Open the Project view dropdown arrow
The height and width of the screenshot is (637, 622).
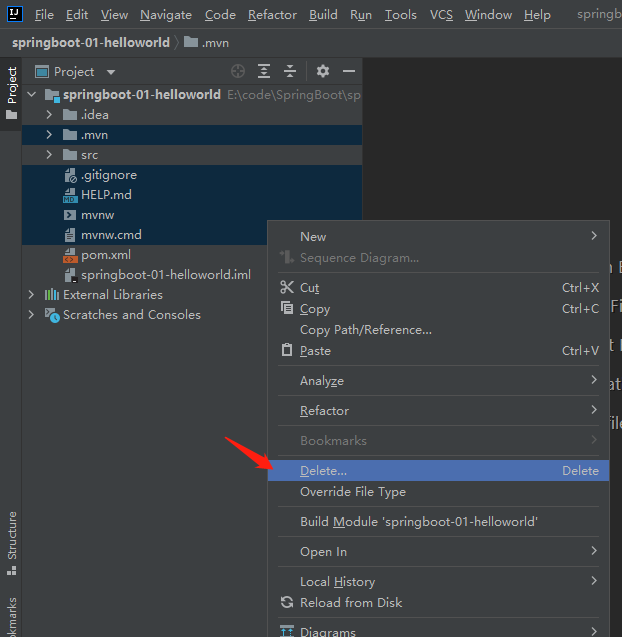coord(111,72)
